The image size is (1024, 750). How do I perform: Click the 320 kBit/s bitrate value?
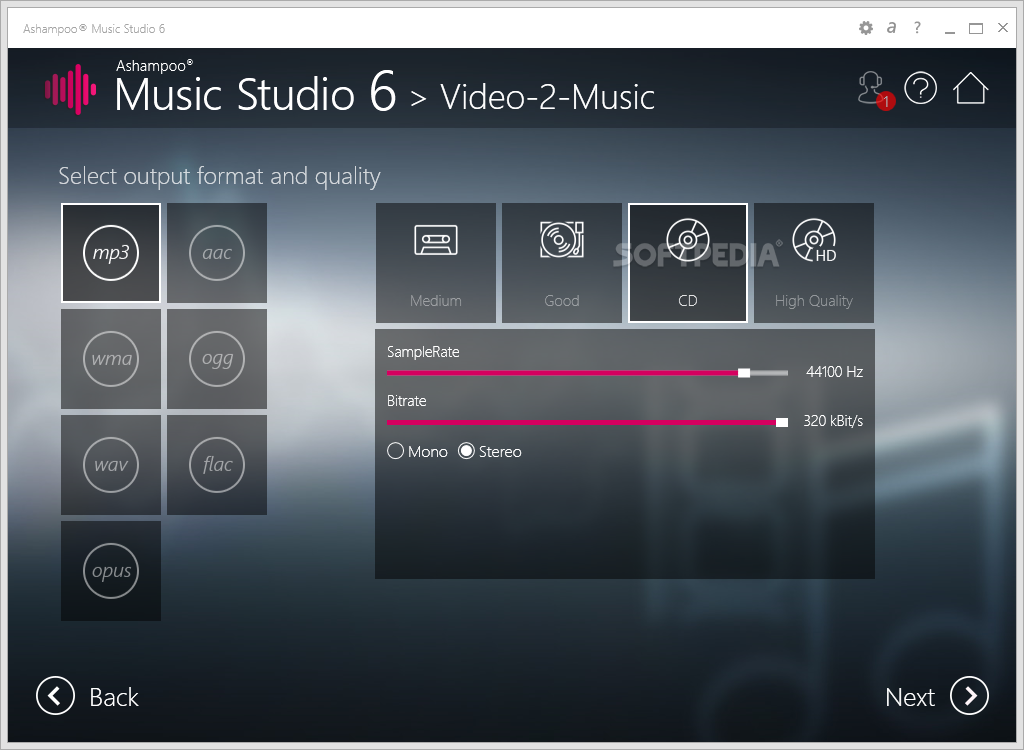point(833,421)
